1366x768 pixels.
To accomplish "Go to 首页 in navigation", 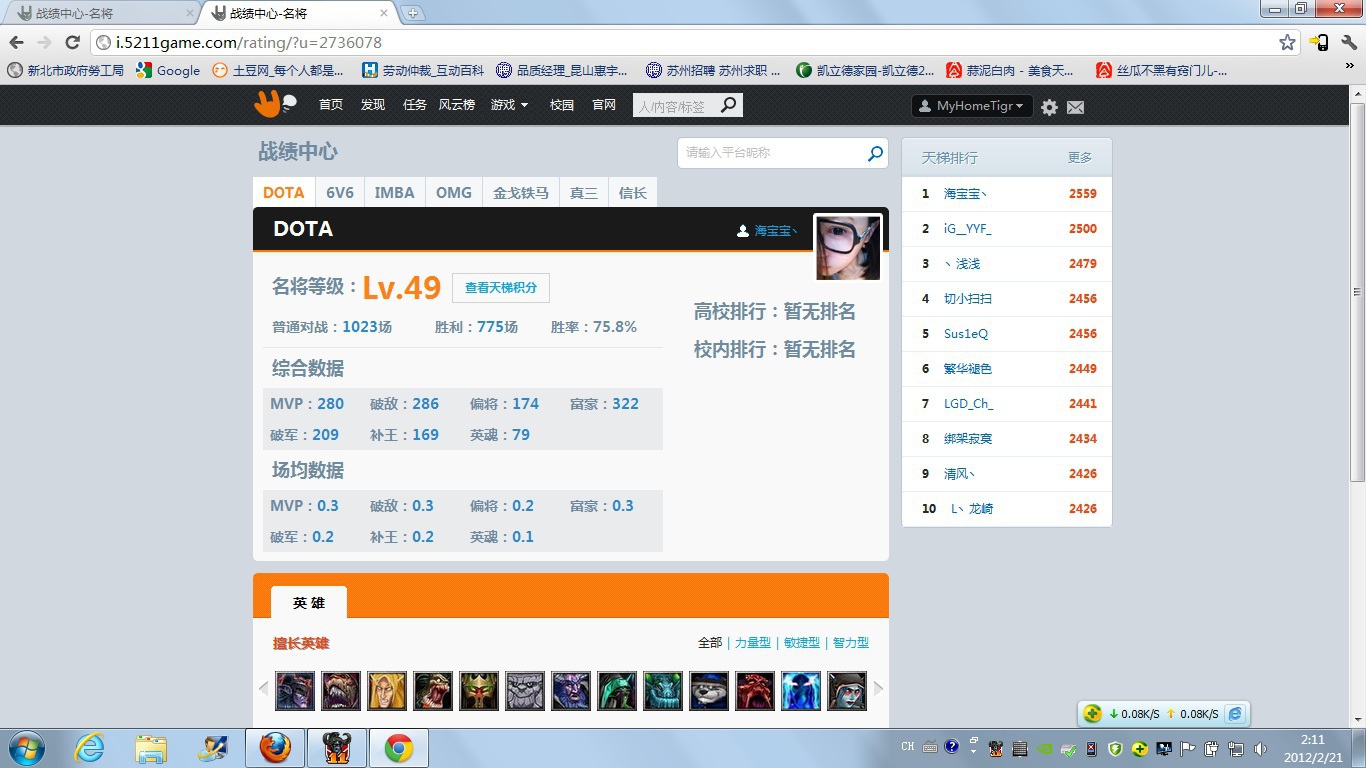I will pos(331,105).
